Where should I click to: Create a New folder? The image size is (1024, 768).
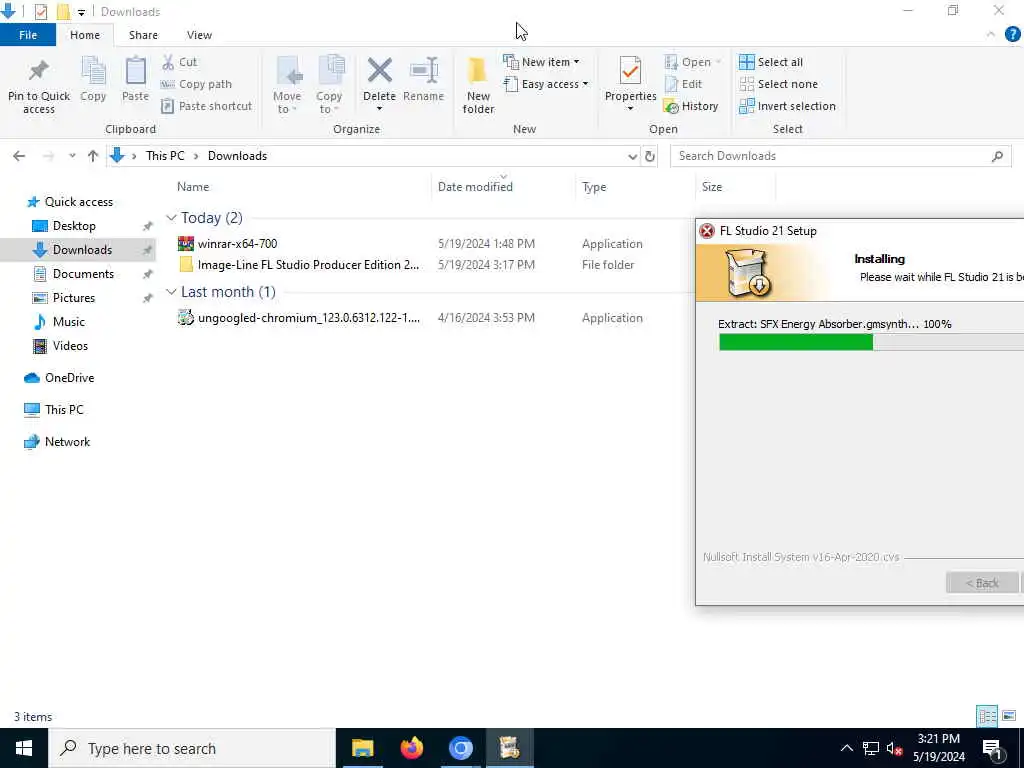(478, 86)
